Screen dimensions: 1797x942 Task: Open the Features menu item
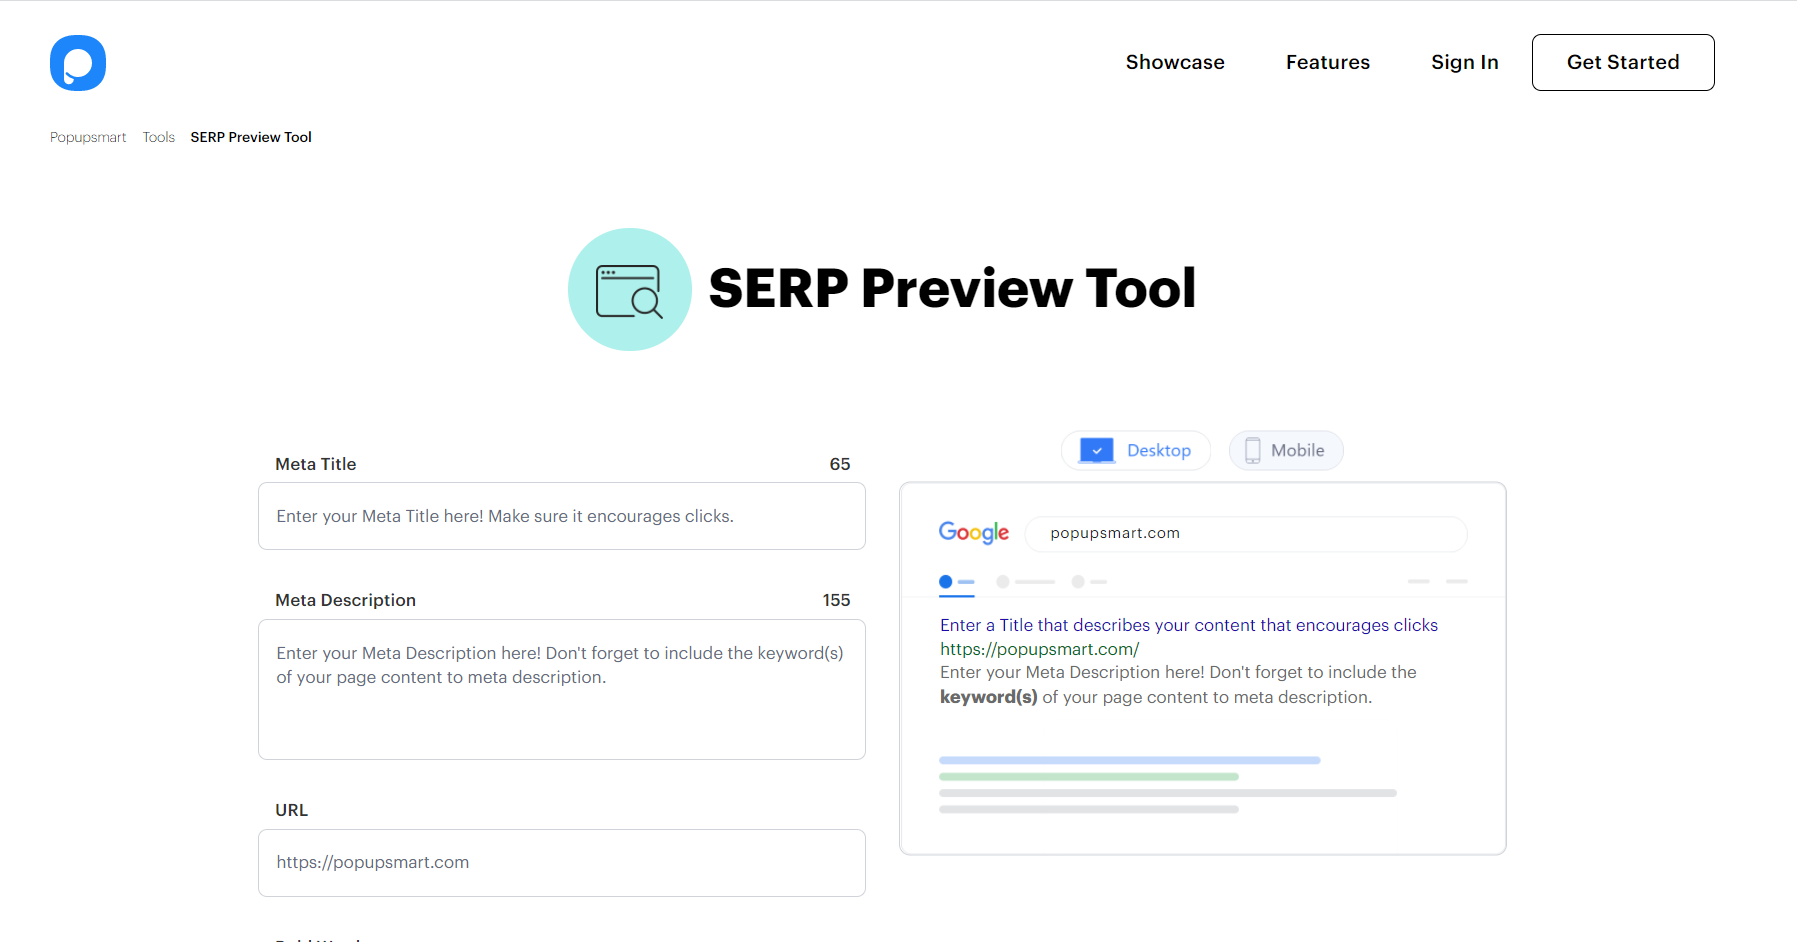tap(1327, 62)
